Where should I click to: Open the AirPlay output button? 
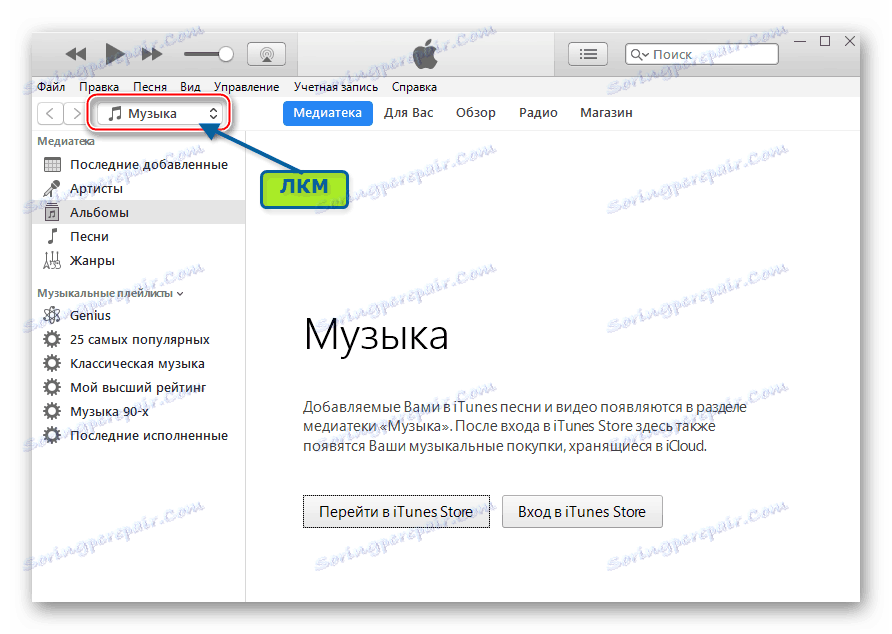click(x=266, y=54)
